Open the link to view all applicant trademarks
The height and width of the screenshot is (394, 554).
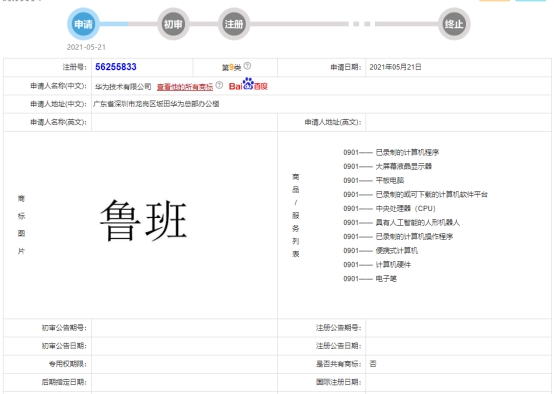pyautogui.click(x=185, y=87)
